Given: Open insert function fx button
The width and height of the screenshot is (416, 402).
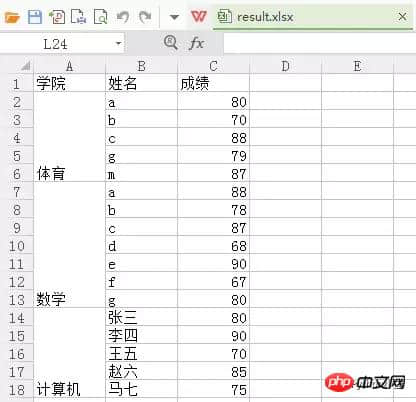Looking at the screenshot, I should point(196,43).
